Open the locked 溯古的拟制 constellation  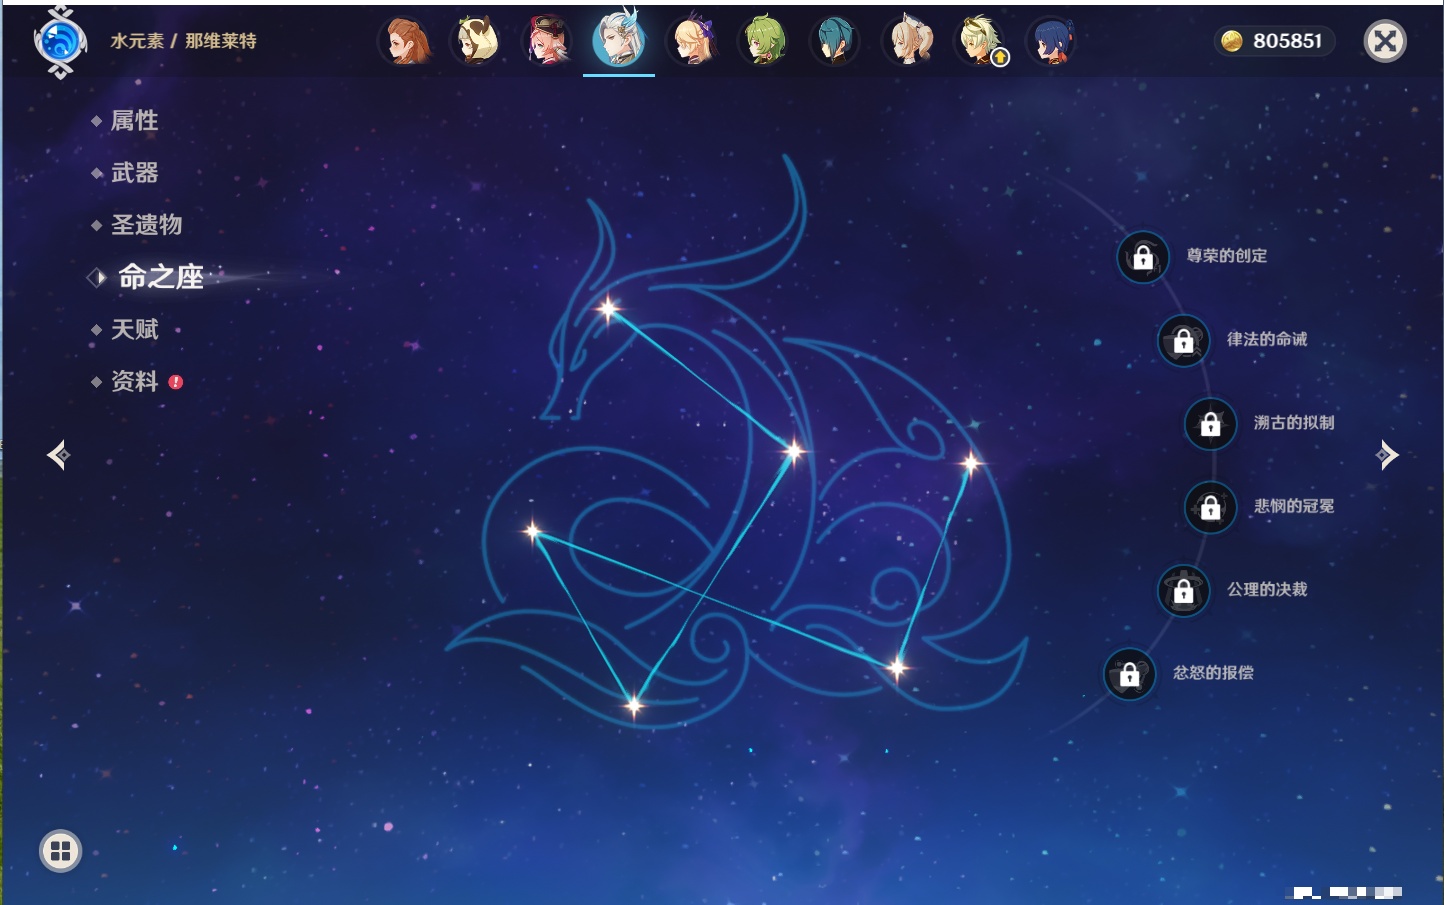pos(1210,423)
